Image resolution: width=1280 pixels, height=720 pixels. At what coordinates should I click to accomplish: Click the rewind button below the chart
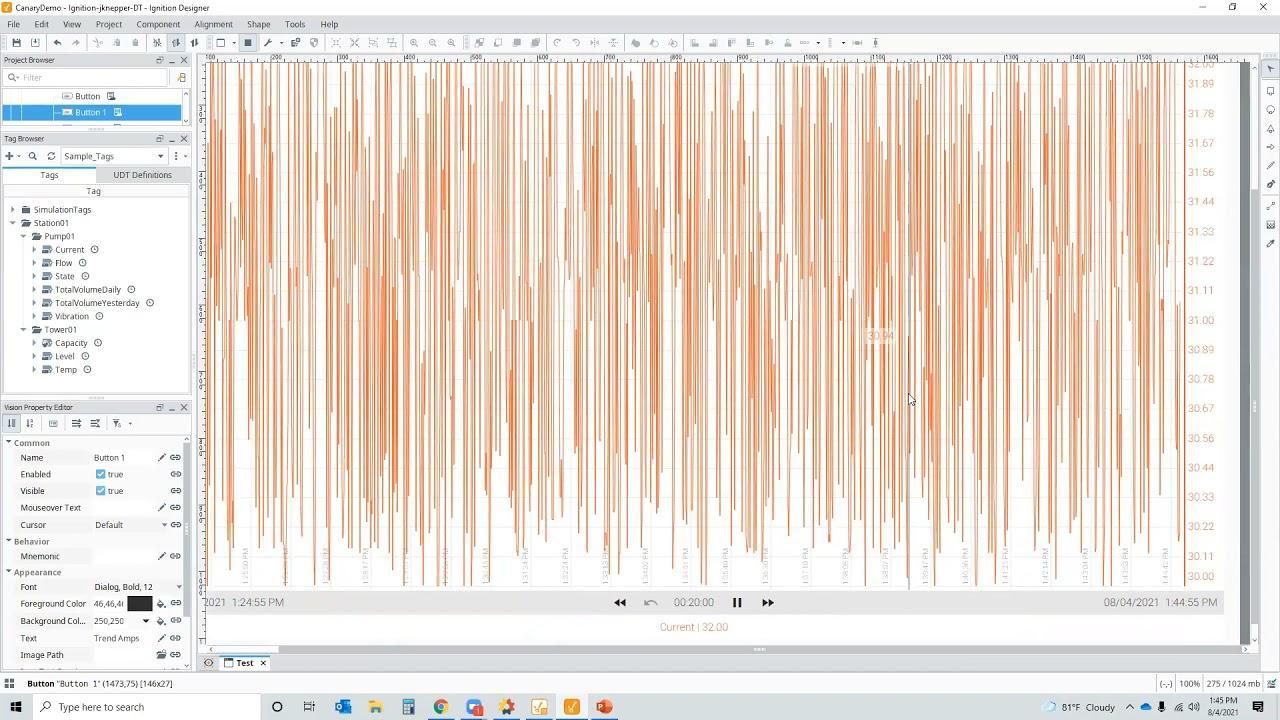click(x=620, y=603)
